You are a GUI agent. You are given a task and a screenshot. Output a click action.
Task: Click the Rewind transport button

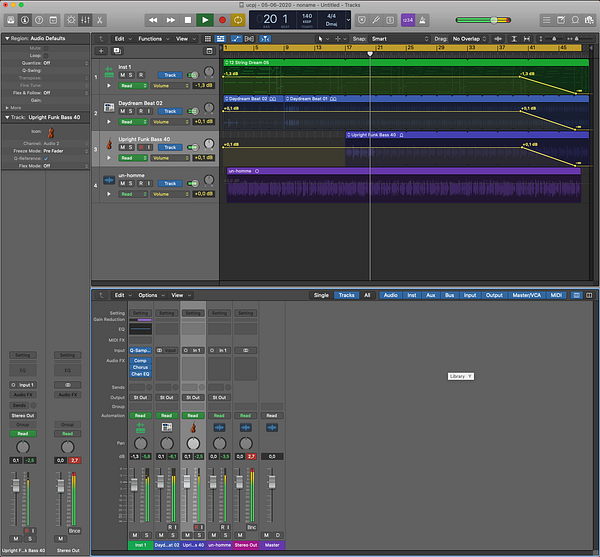(x=153, y=19)
